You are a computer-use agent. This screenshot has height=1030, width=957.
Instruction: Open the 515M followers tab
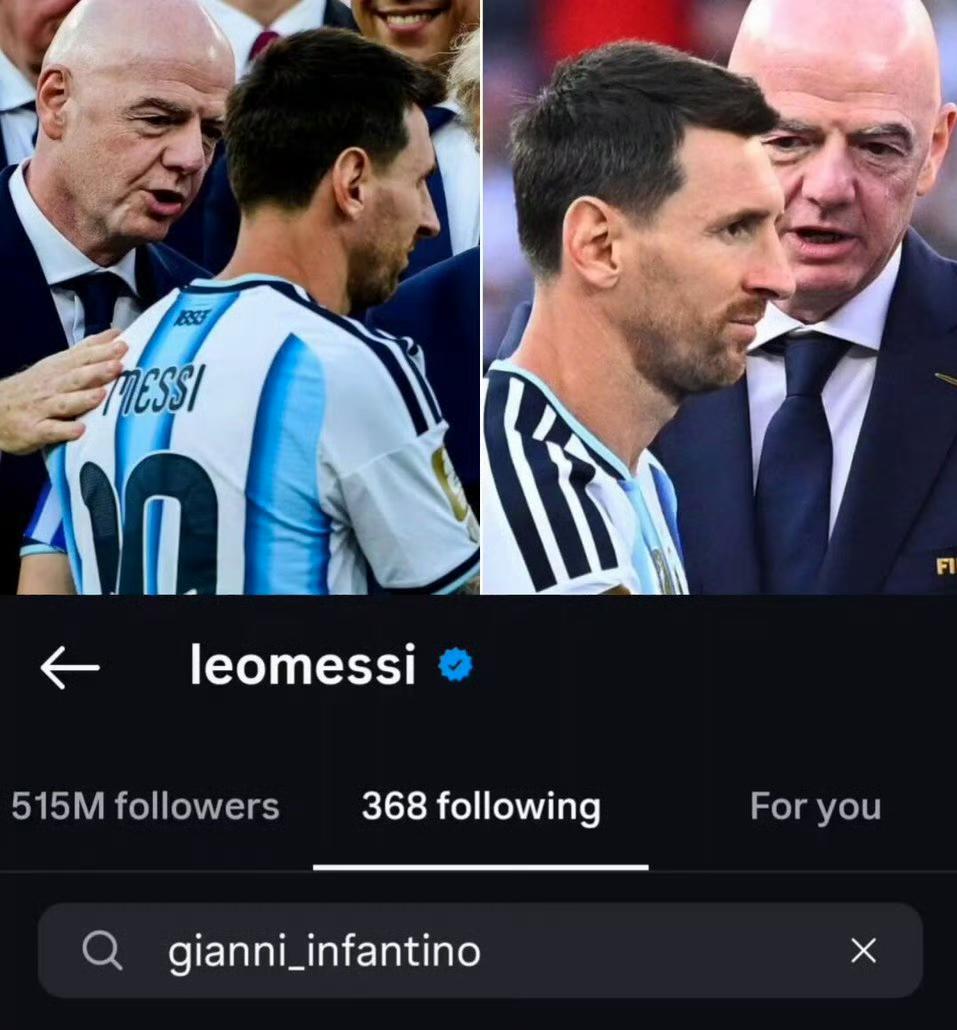click(145, 806)
